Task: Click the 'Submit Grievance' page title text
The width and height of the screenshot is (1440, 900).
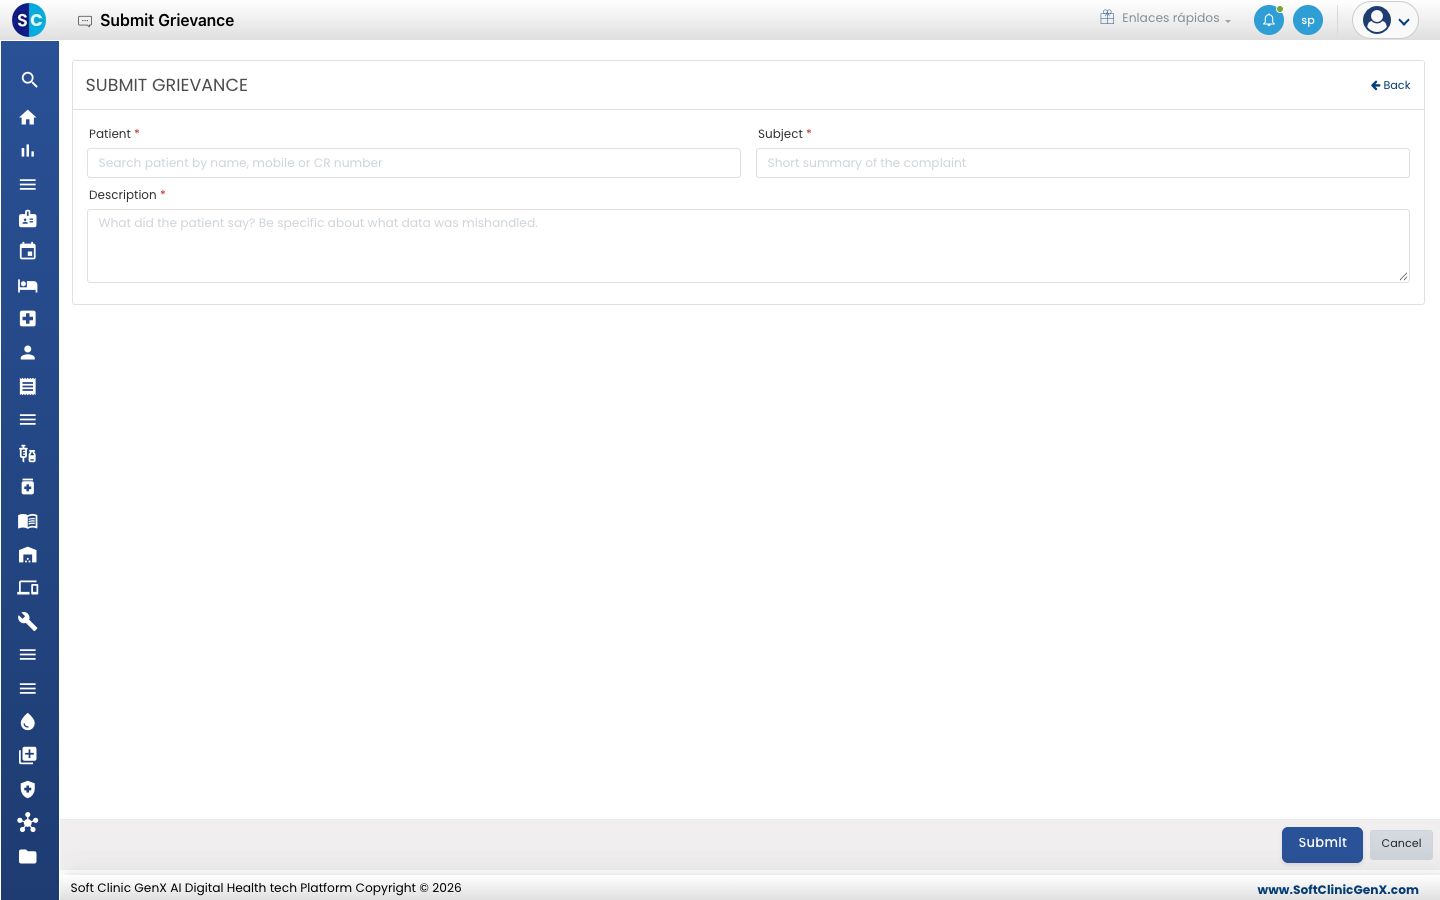Action: tap(167, 20)
